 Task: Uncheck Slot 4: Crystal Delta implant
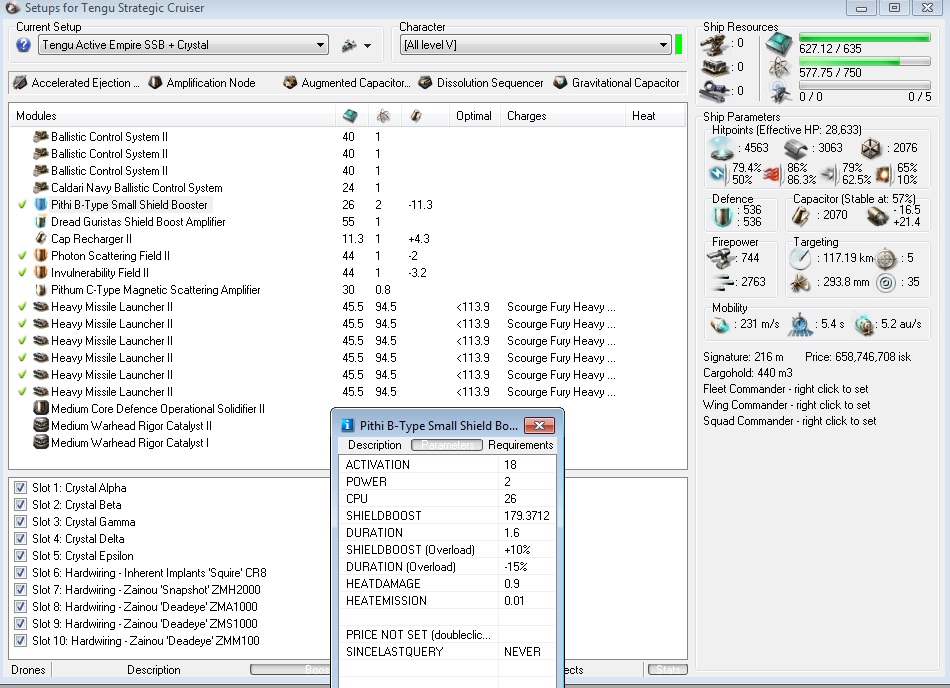(x=20, y=538)
